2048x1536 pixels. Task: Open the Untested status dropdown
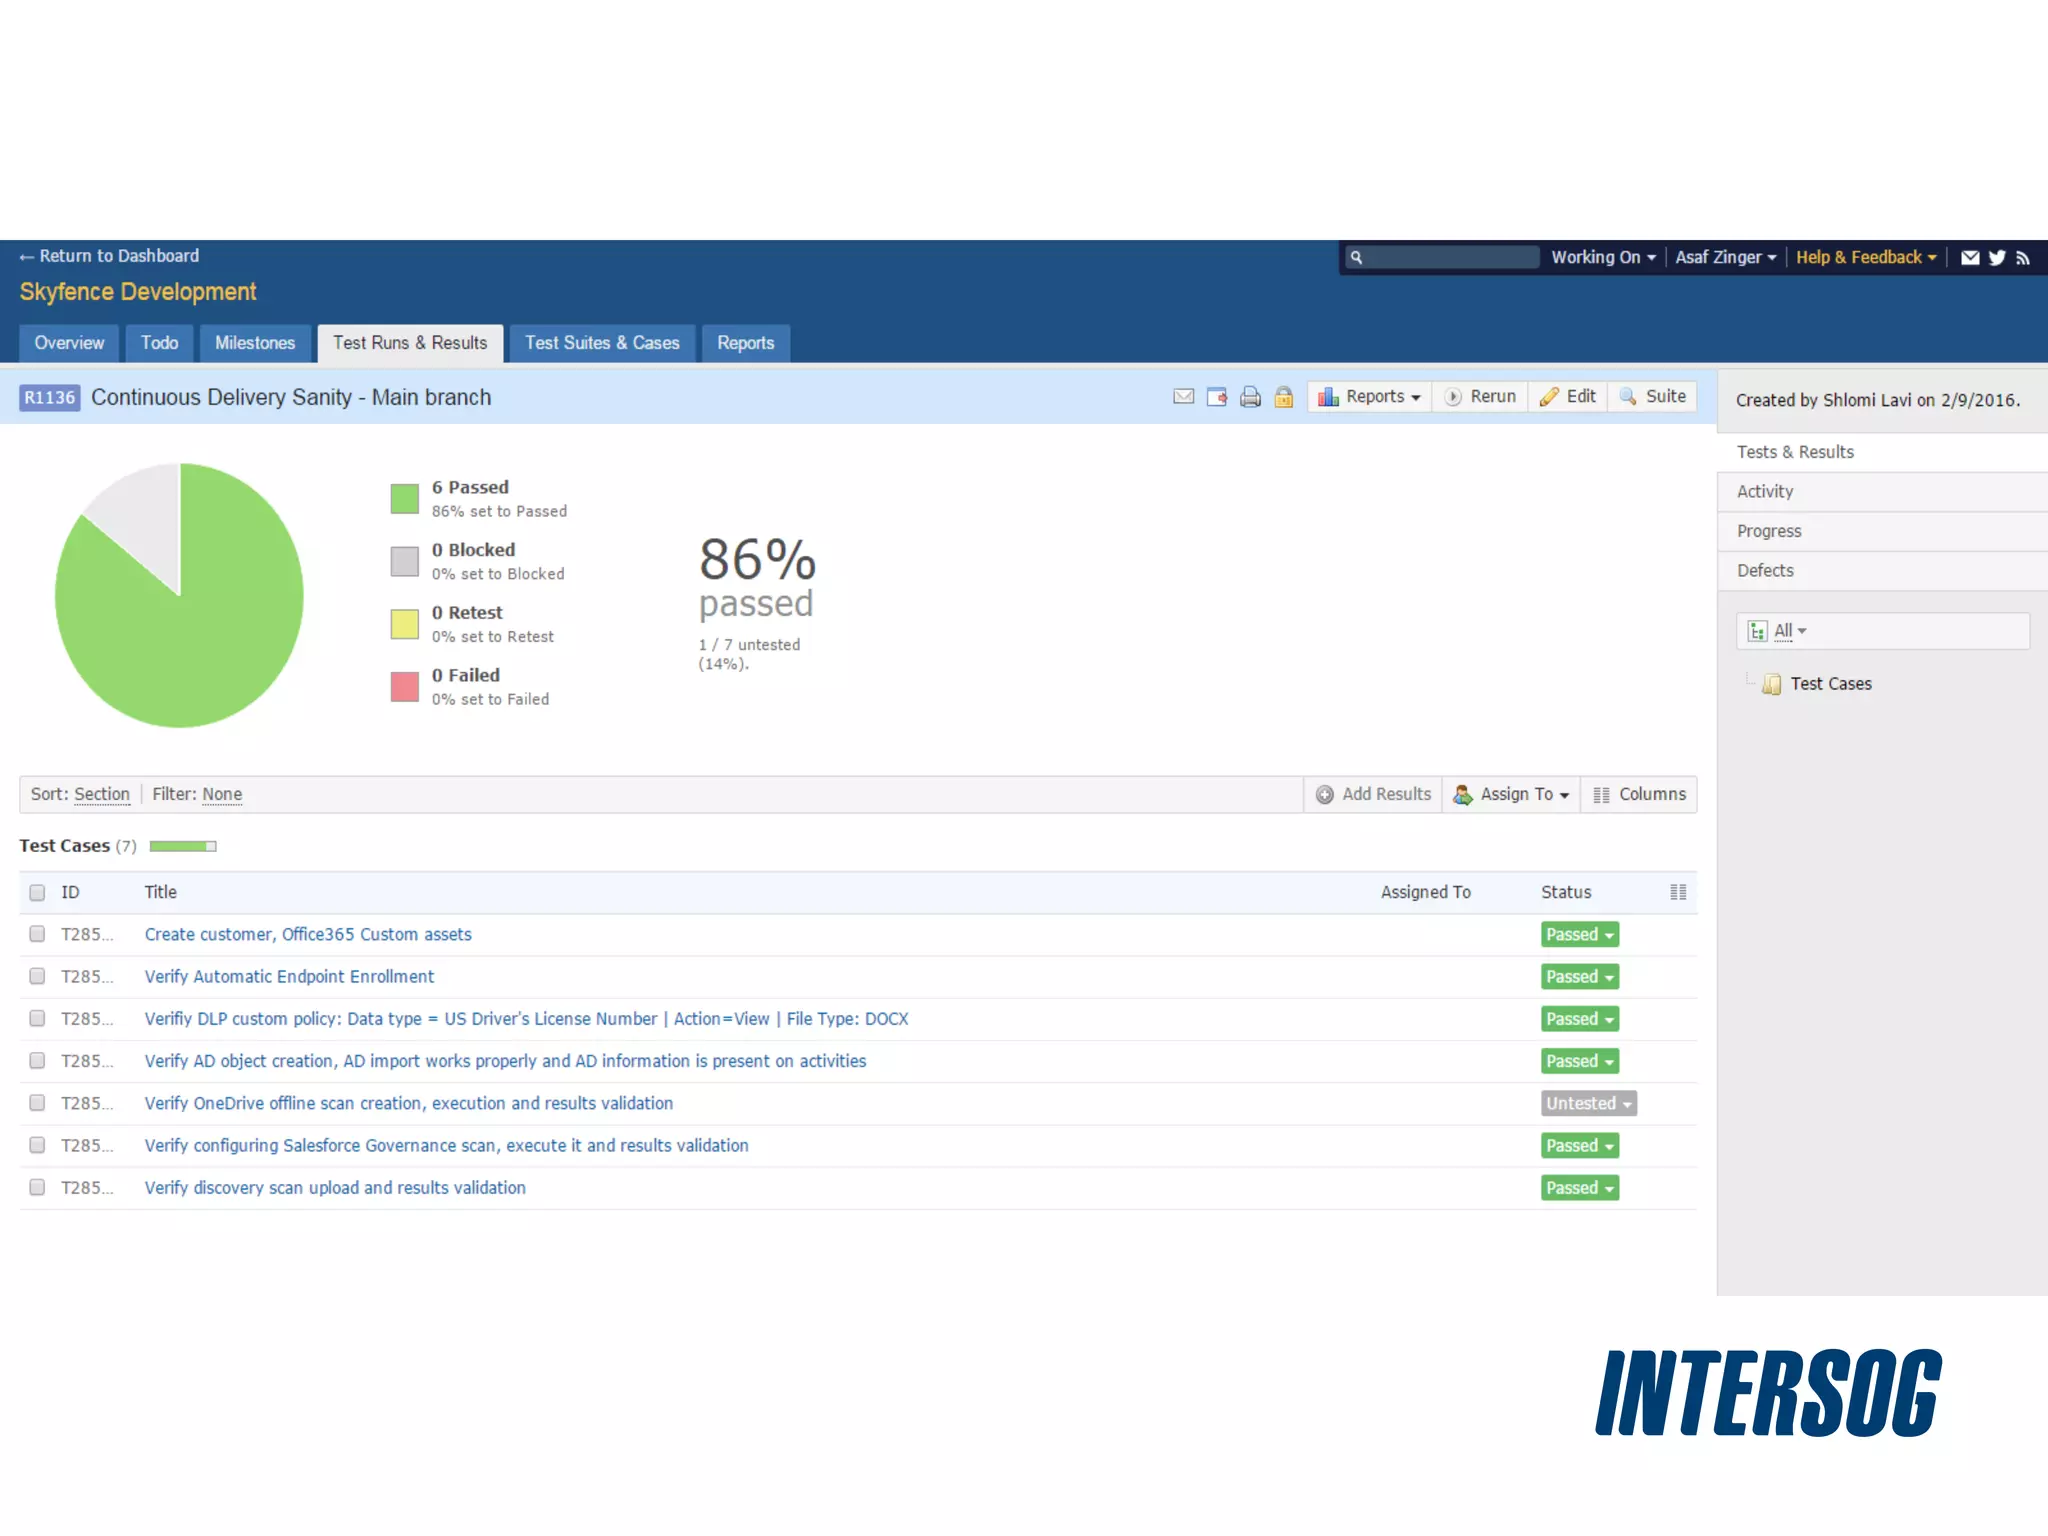pos(1588,1103)
